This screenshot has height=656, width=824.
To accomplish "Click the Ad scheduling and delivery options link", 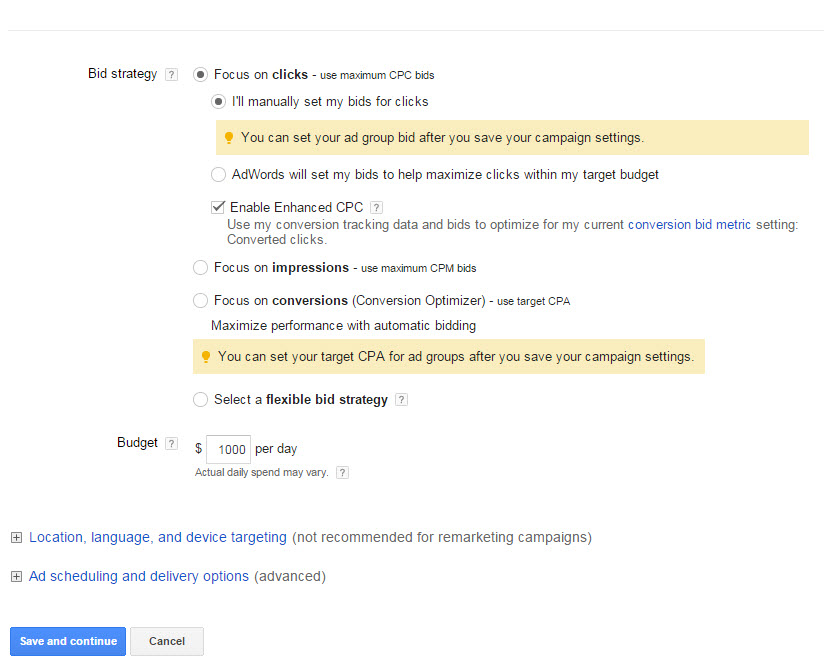I will 138,576.
